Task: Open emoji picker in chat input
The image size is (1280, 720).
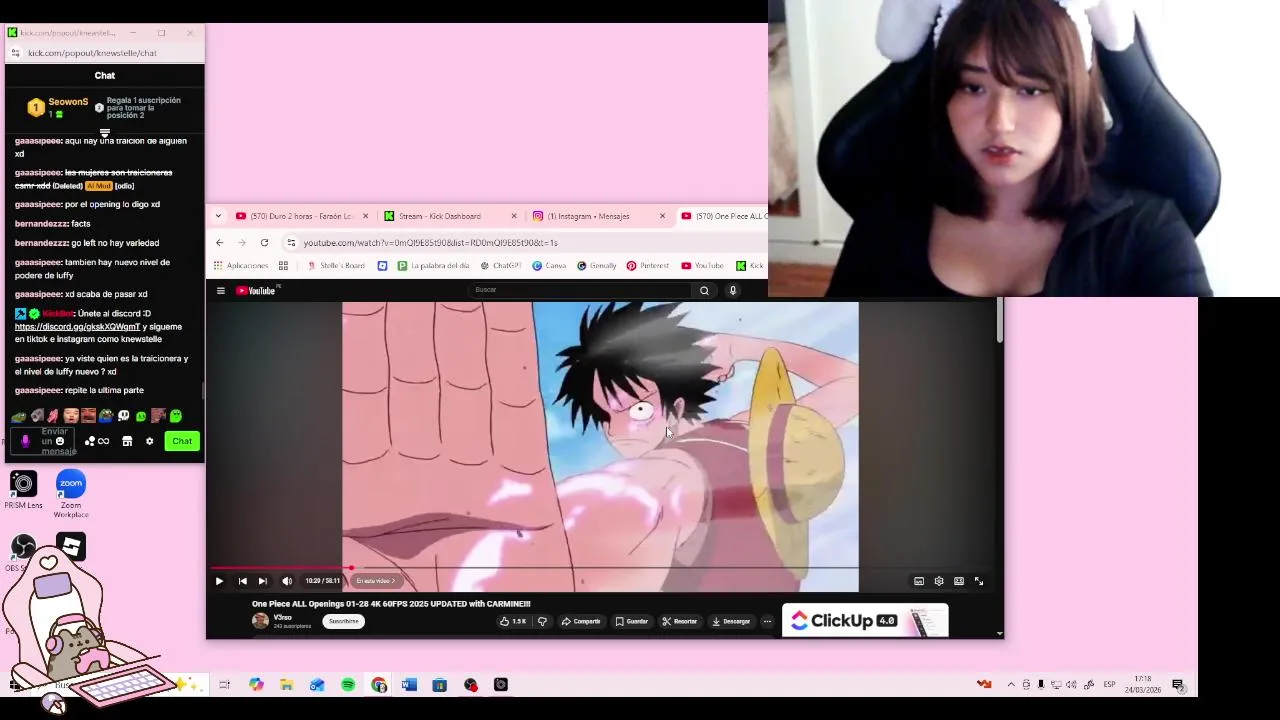Action: coord(60,441)
